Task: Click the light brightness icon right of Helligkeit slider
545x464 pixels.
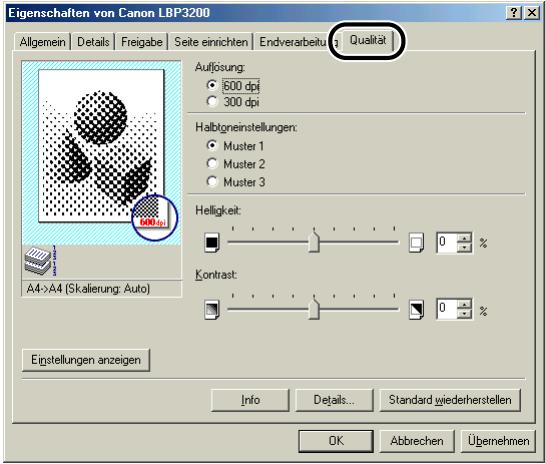Action: coord(416,242)
